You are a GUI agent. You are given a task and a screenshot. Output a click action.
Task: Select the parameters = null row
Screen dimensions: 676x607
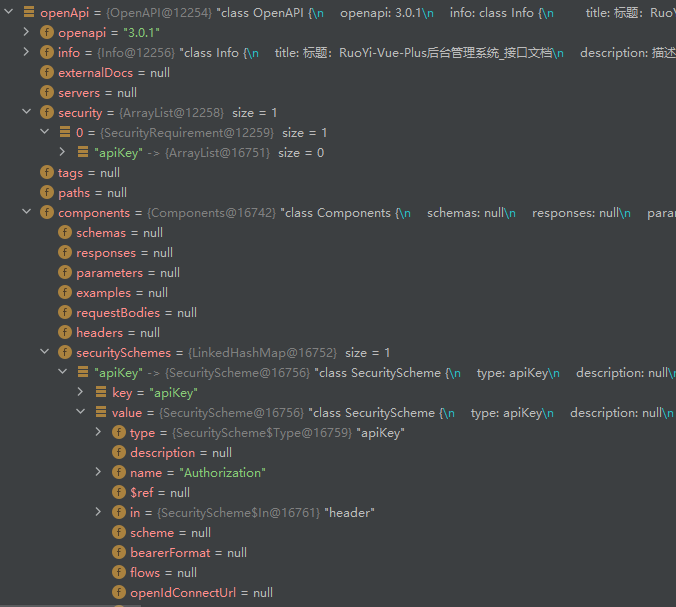[338, 272]
